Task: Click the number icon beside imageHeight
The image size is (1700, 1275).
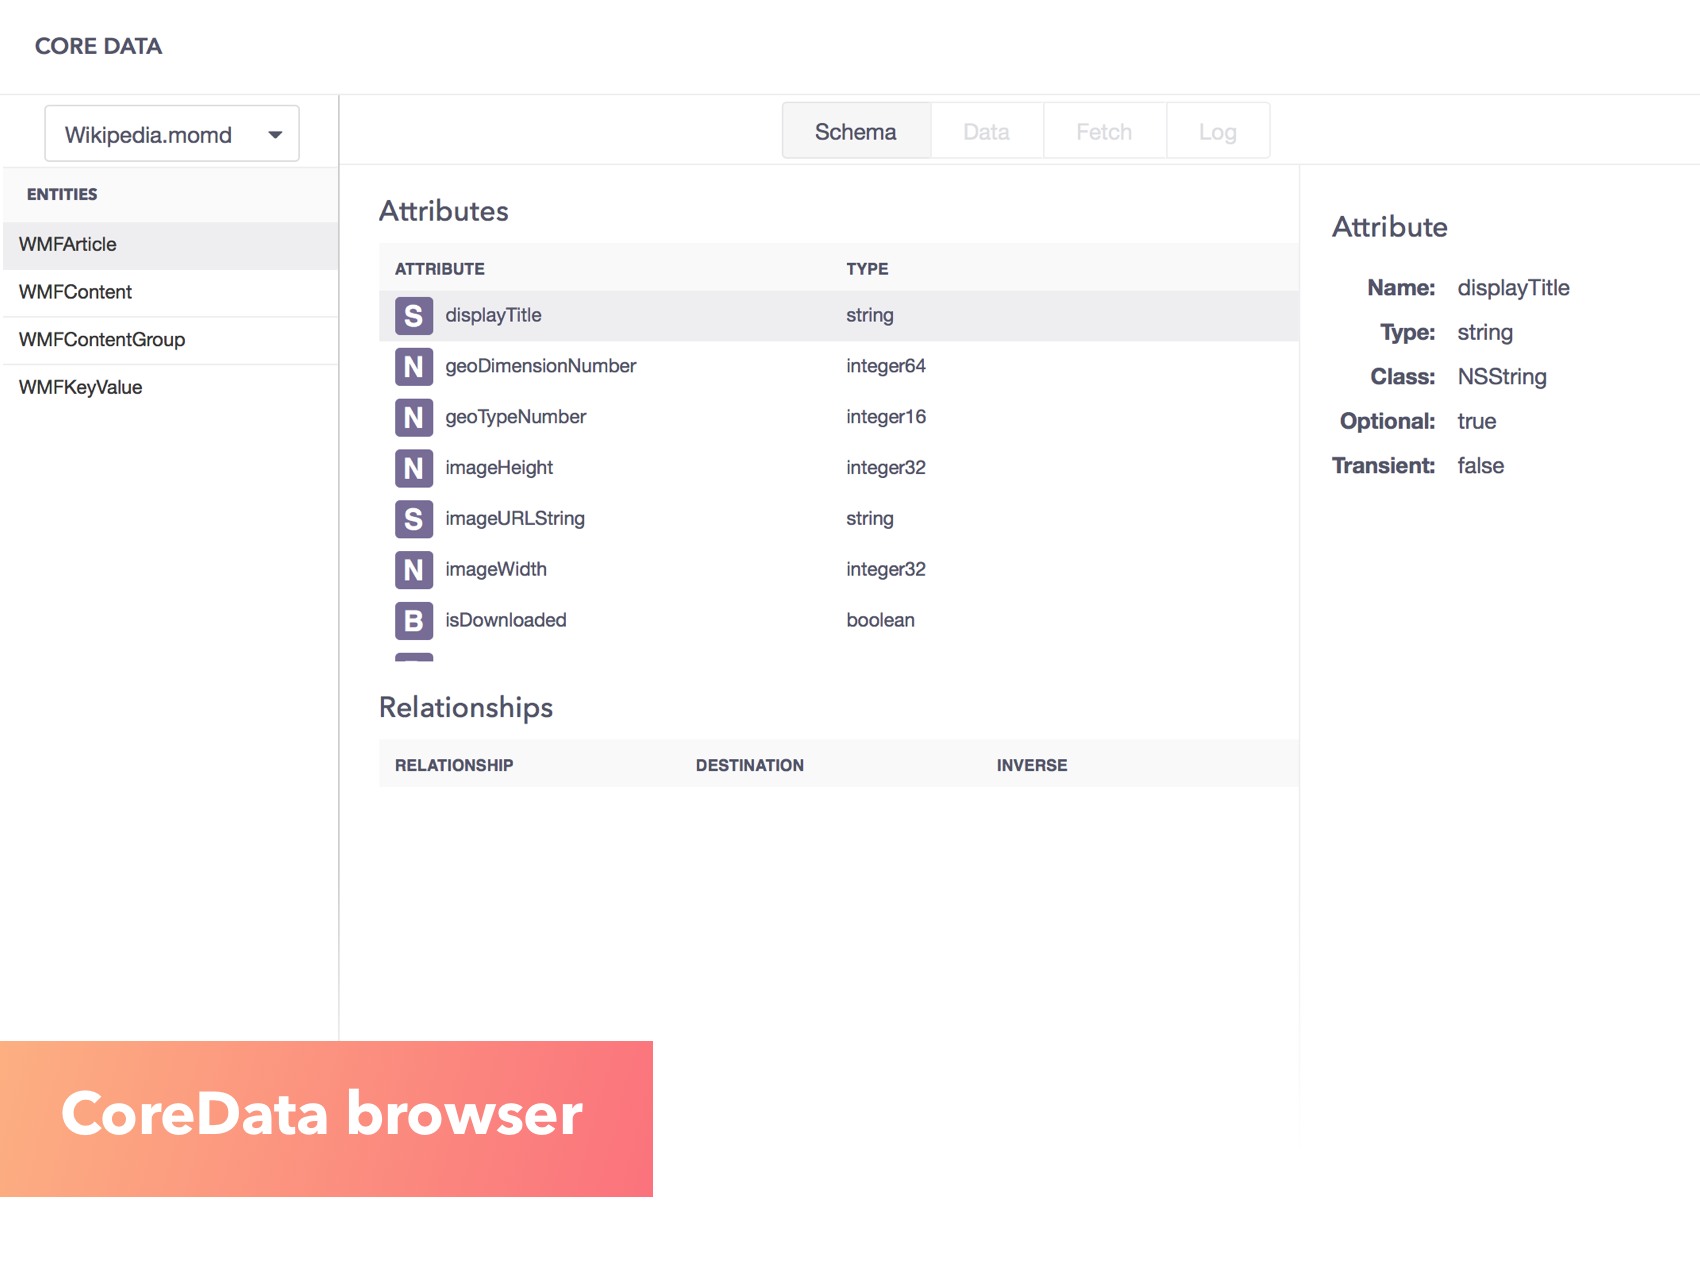Action: pos(413,468)
